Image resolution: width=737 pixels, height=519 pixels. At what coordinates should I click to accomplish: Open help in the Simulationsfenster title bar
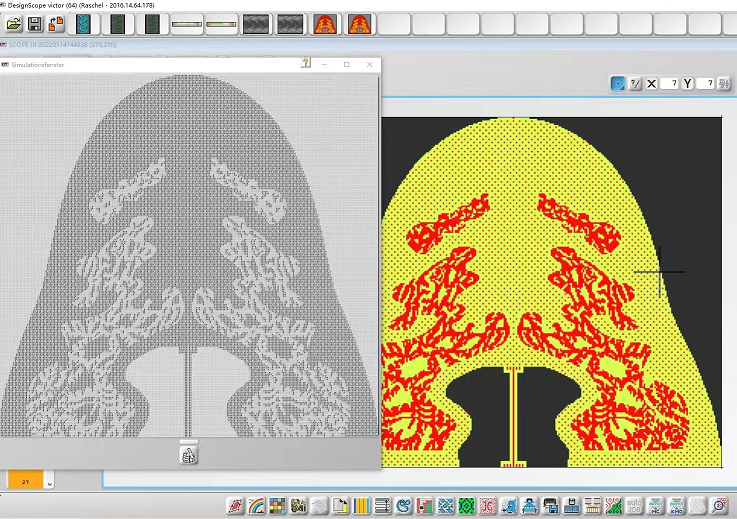click(x=306, y=63)
